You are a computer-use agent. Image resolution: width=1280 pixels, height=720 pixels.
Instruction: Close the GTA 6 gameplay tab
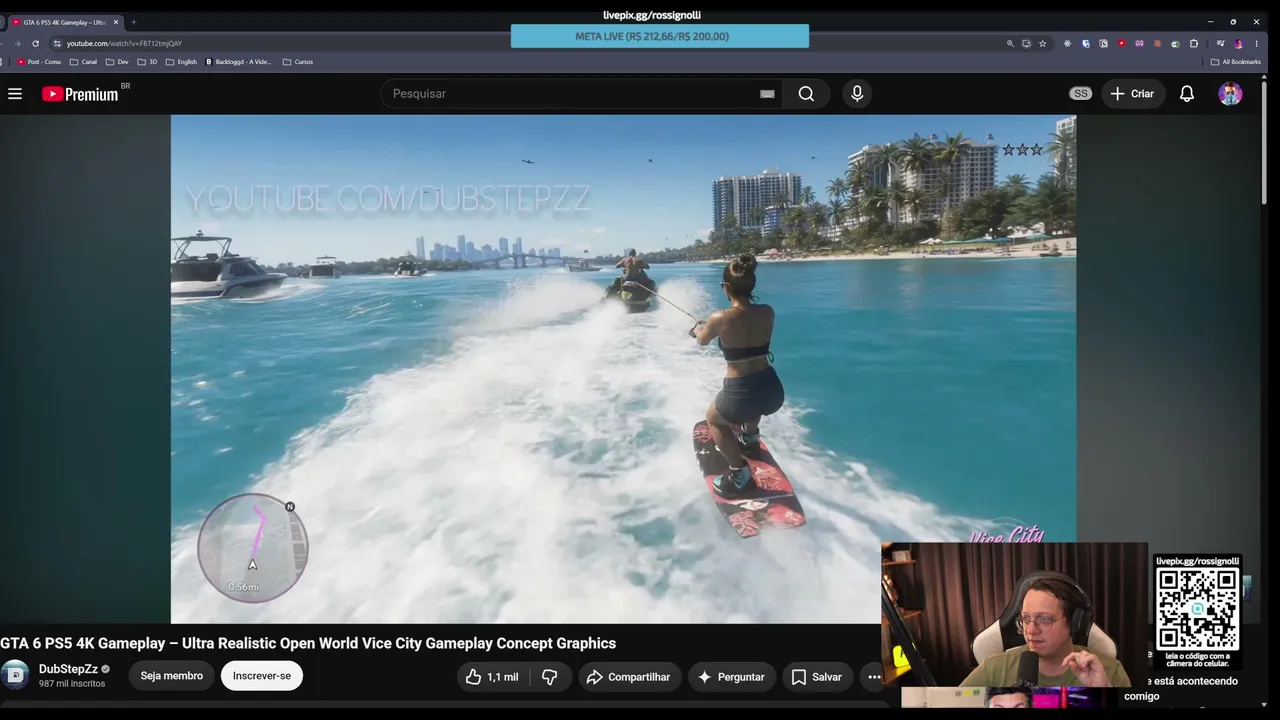point(115,22)
